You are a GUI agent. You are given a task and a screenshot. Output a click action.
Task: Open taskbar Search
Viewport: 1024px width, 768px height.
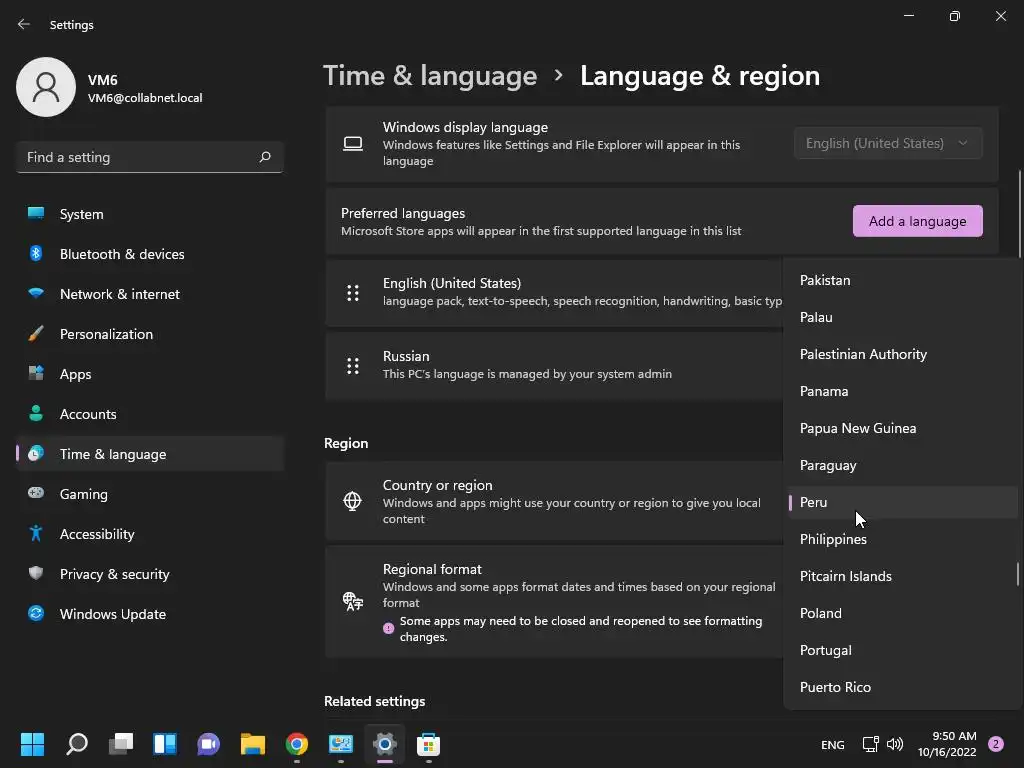pos(77,744)
